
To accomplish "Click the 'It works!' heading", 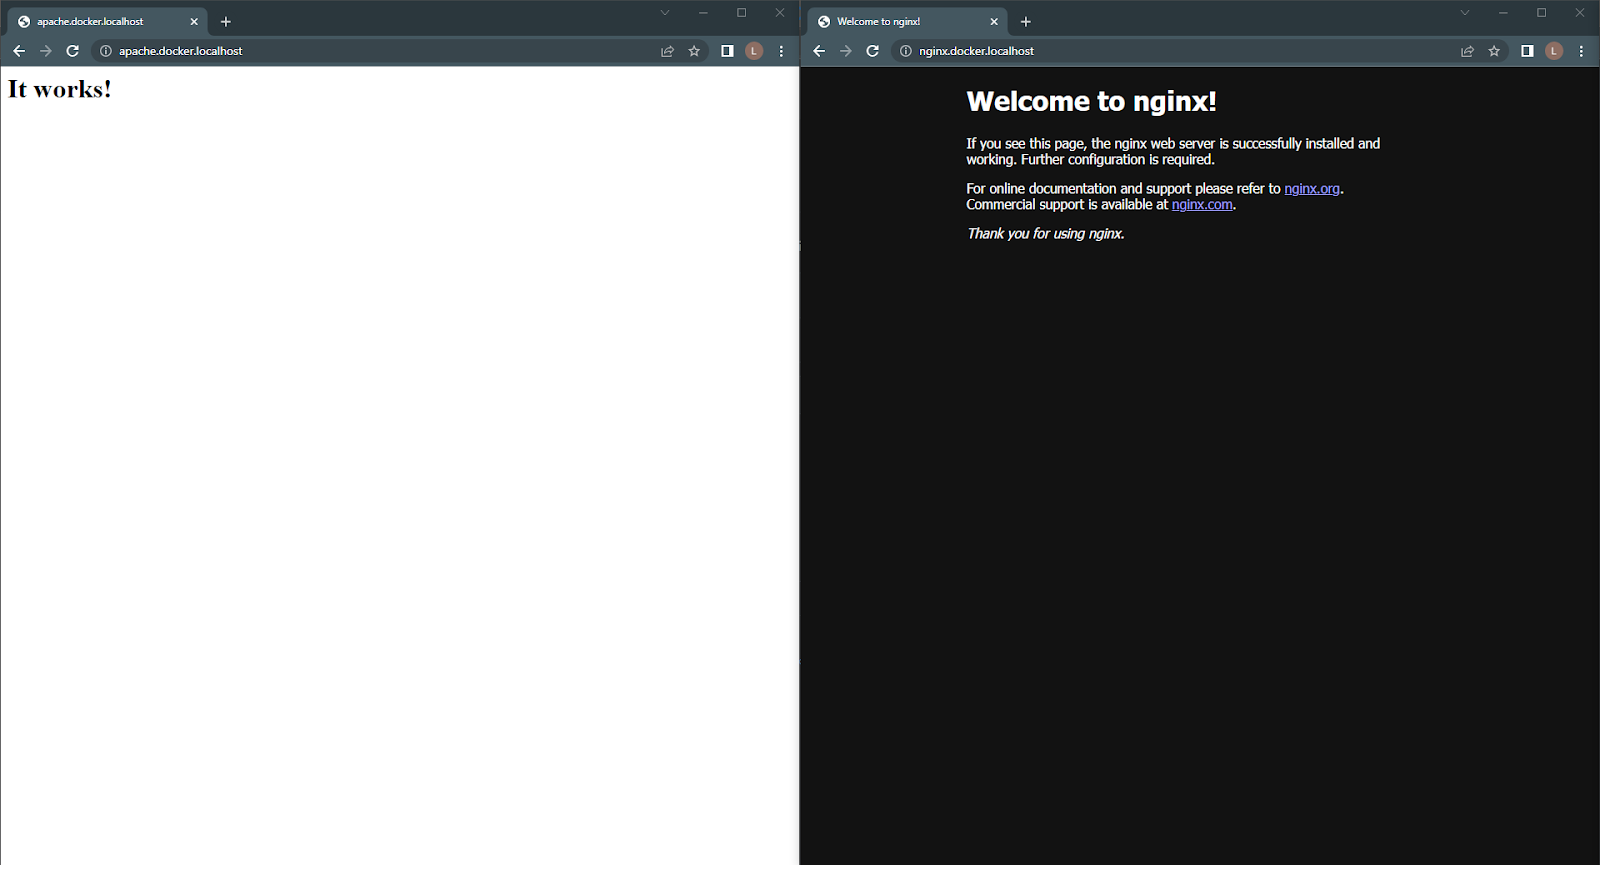I will tap(60, 89).
